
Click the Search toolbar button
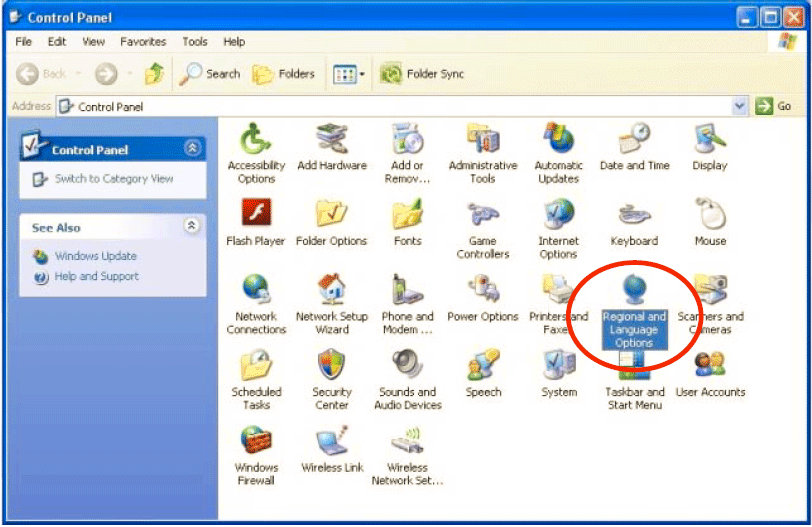[x=210, y=74]
